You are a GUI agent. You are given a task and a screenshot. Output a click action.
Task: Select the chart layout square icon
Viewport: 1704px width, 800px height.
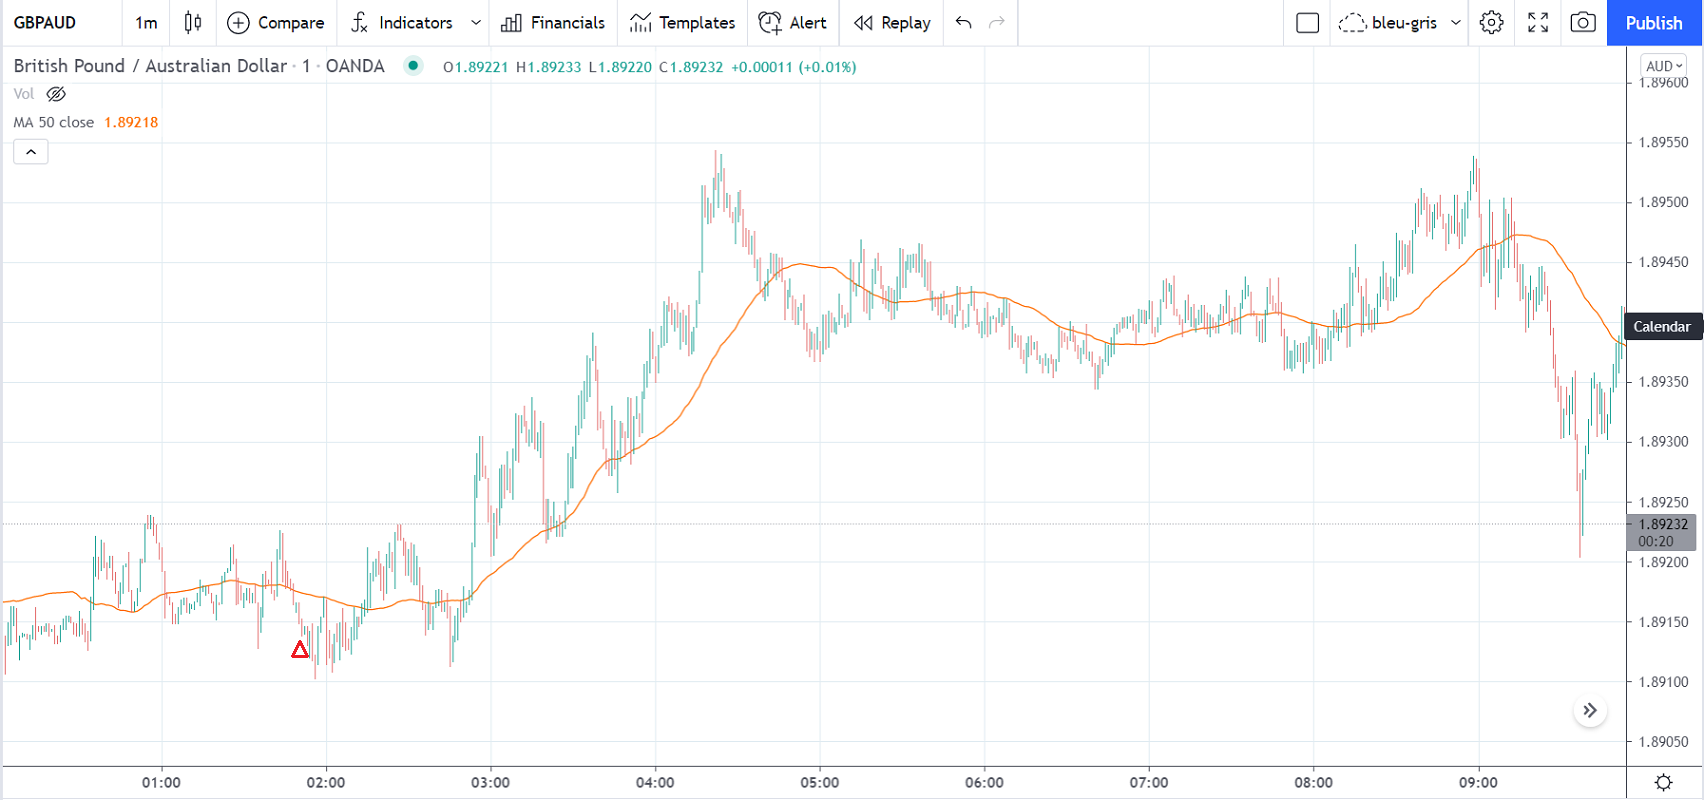(x=1307, y=23)
